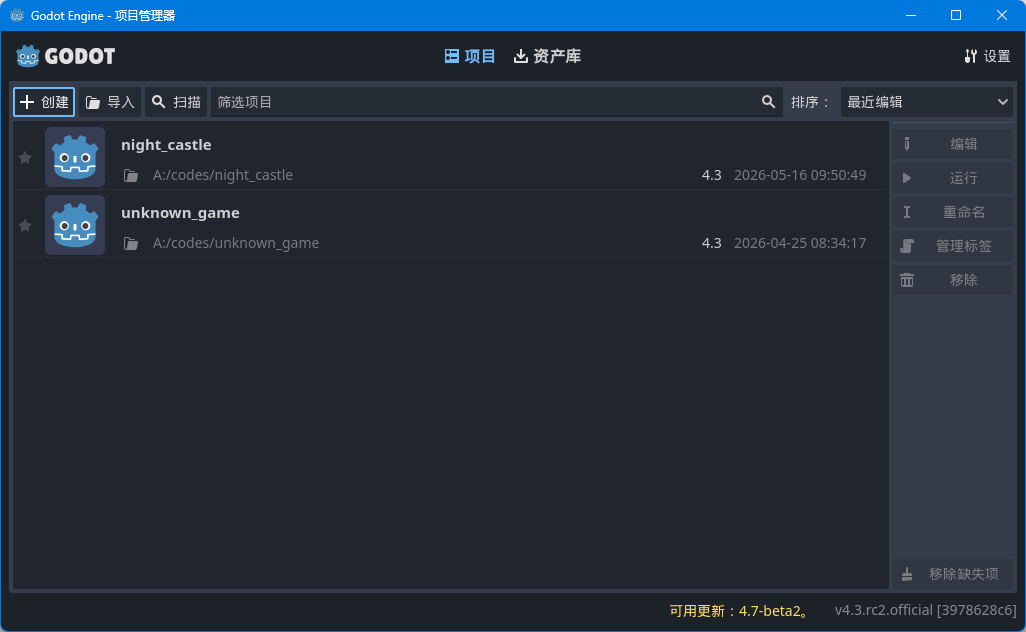Click the 编辑 edit button
This screenshot has width=1026, height=632.
(953, 144)
